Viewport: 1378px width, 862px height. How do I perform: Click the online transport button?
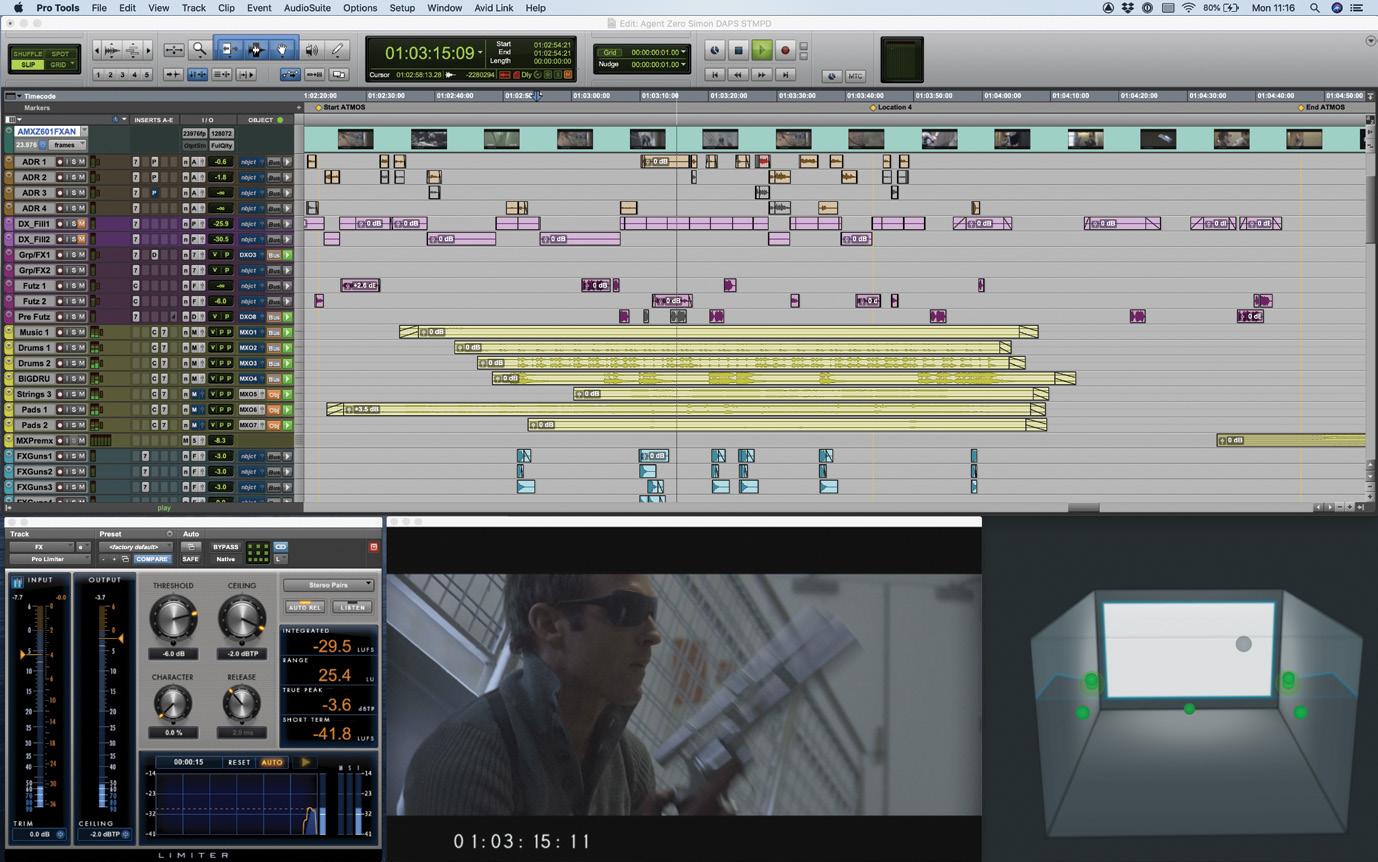(714, 50)
